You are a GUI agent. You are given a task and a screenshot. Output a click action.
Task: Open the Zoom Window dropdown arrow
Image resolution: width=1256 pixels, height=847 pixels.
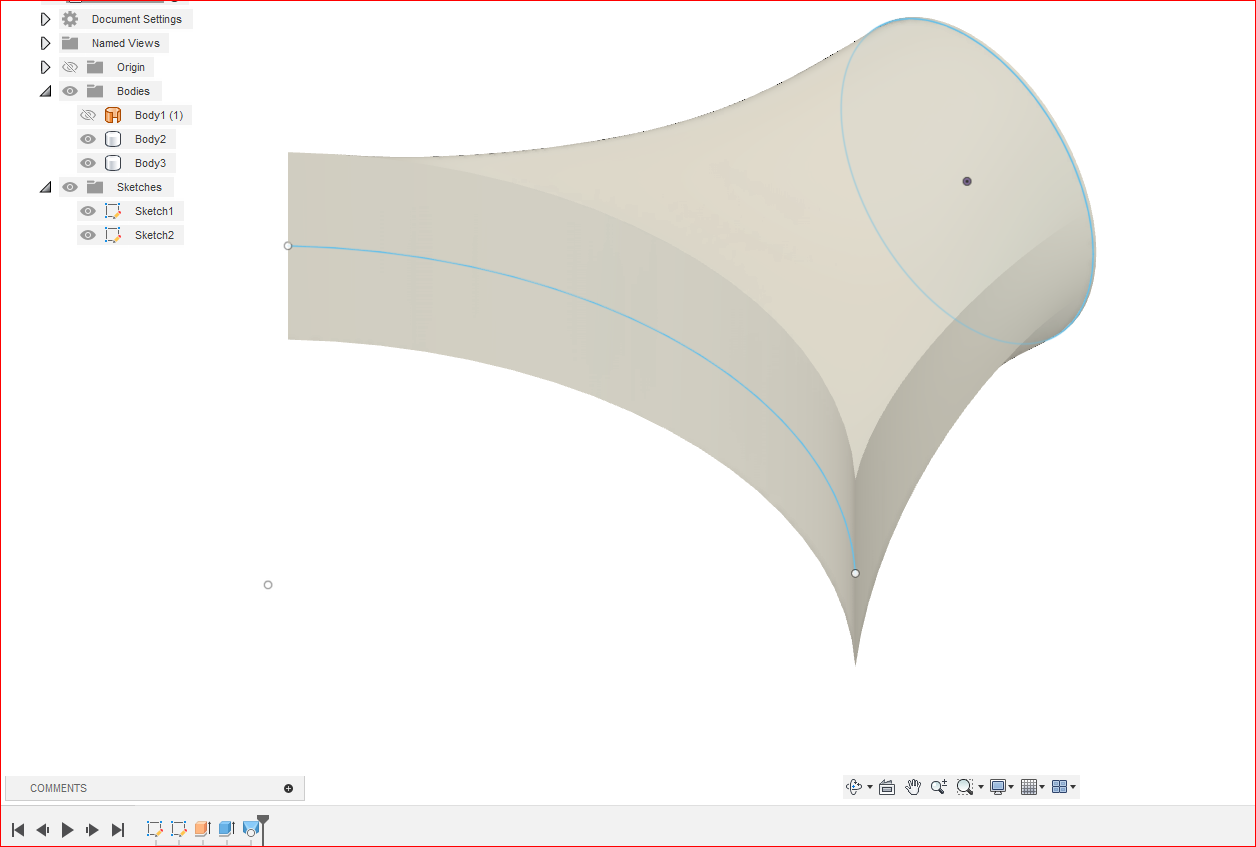pos(981,787)
